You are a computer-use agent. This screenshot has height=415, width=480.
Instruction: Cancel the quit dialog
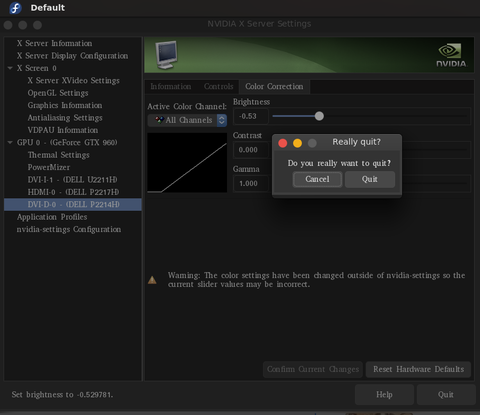click(317, 179)
